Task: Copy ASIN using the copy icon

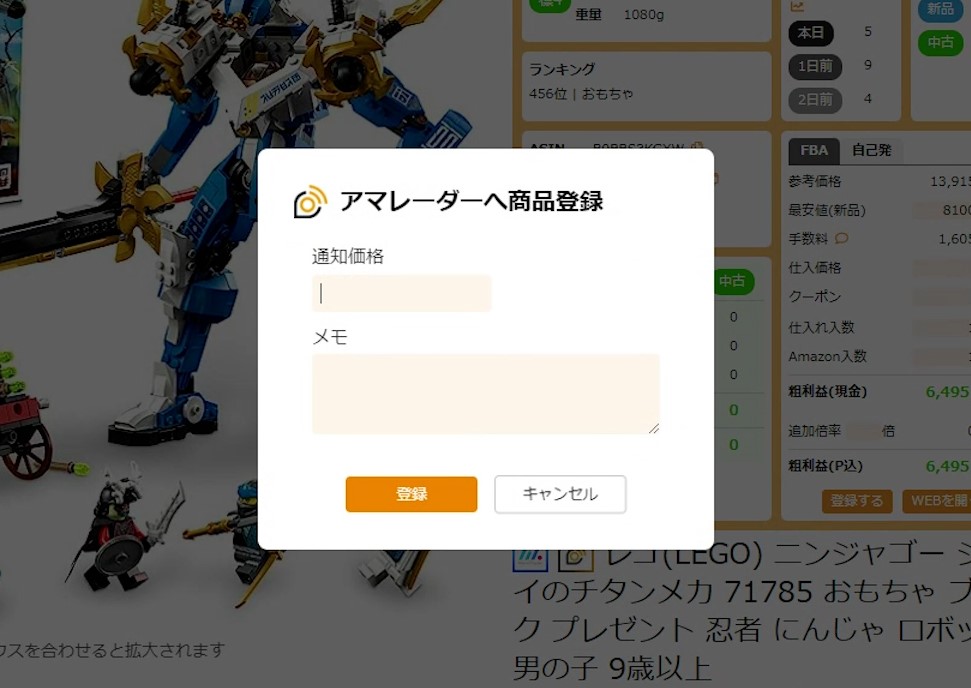Action: (697, 147)
